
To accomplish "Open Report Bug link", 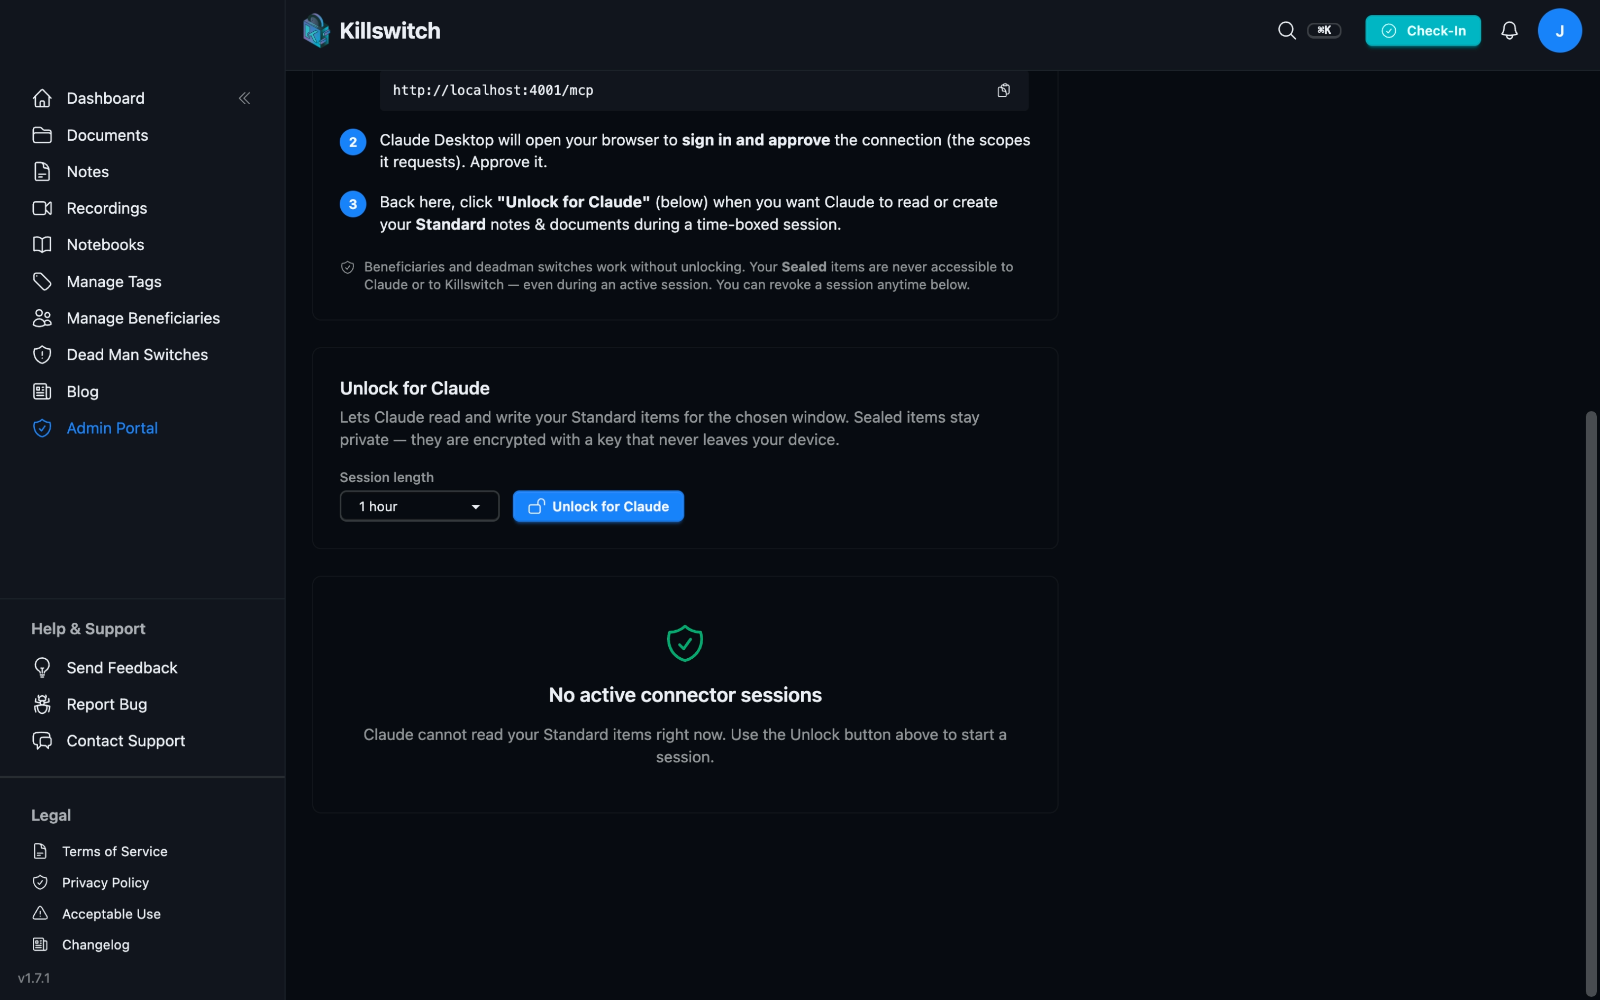I will coord(107,704).
